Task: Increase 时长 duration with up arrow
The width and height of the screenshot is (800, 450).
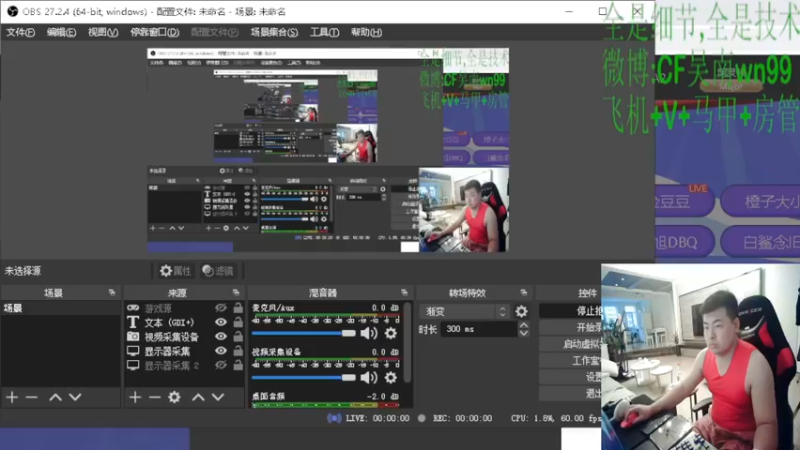Action: click(x=523, y=325)
